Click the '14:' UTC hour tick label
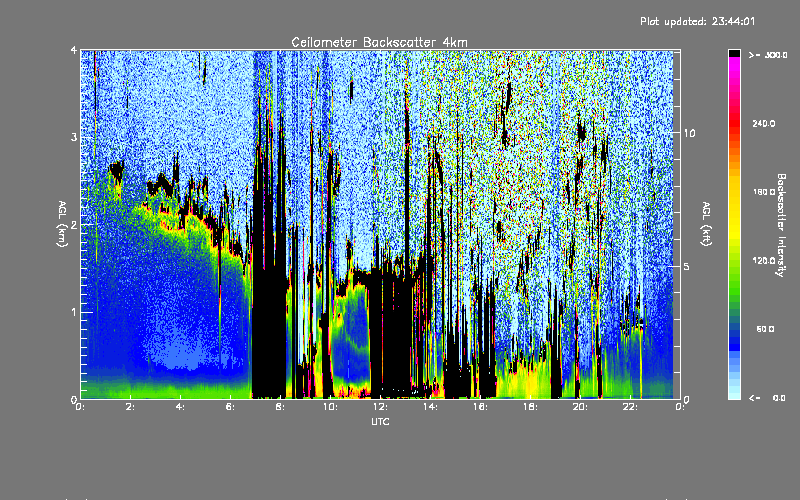Image resolution: width=800 pixels, height=500 pixels. (x=430, y=407)
